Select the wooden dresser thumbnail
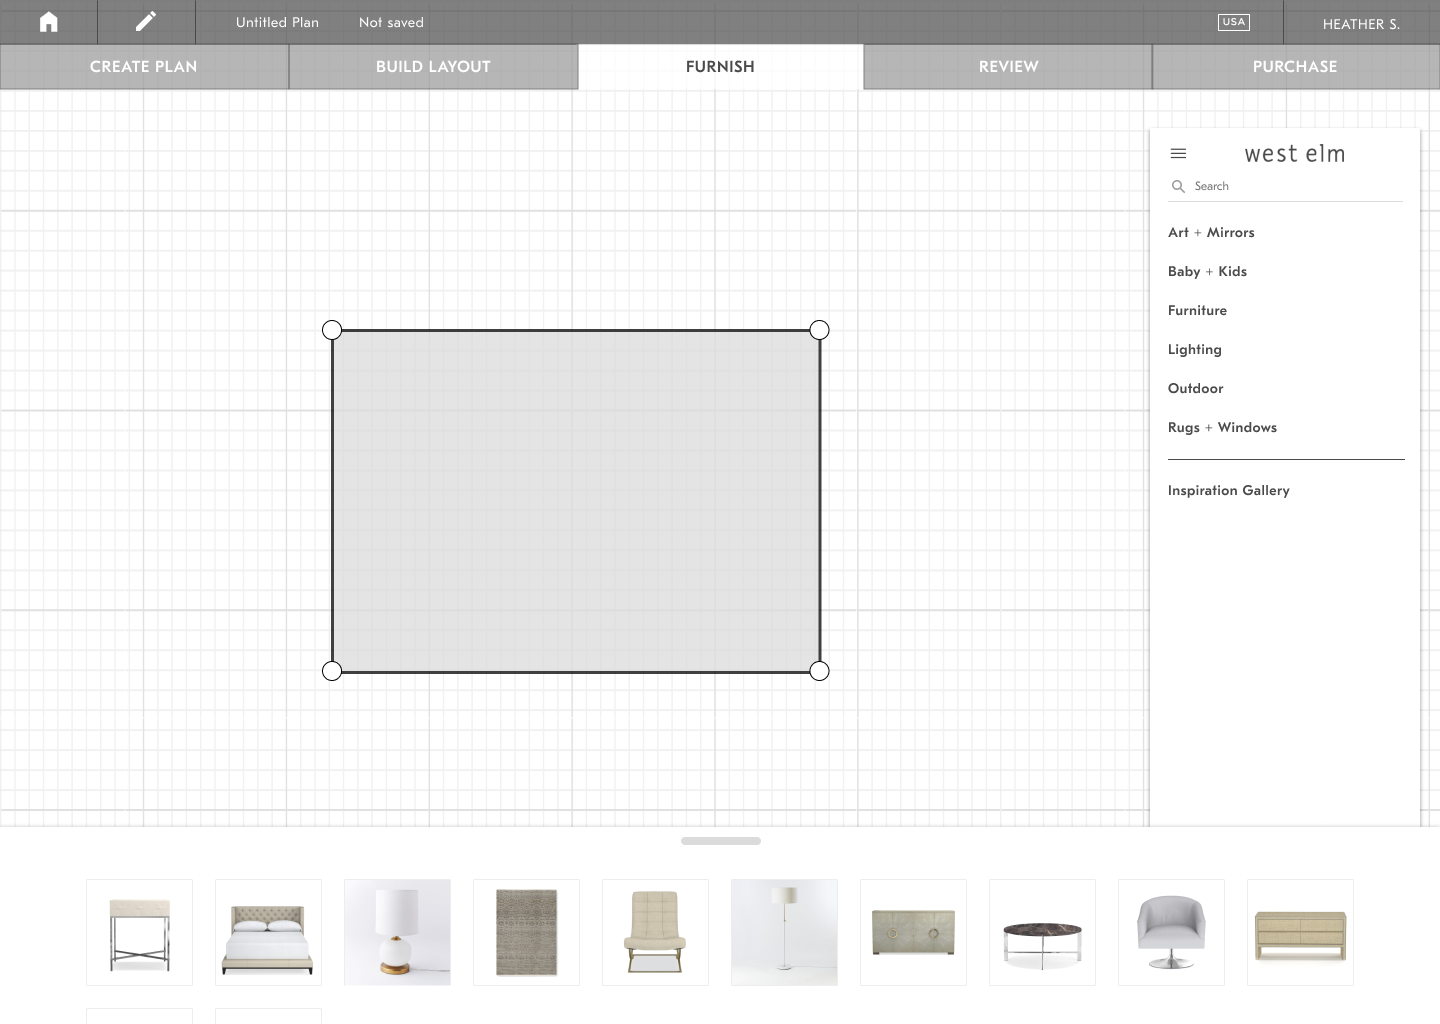This screenshot has width=1440, height=1024. (1300, 932)
